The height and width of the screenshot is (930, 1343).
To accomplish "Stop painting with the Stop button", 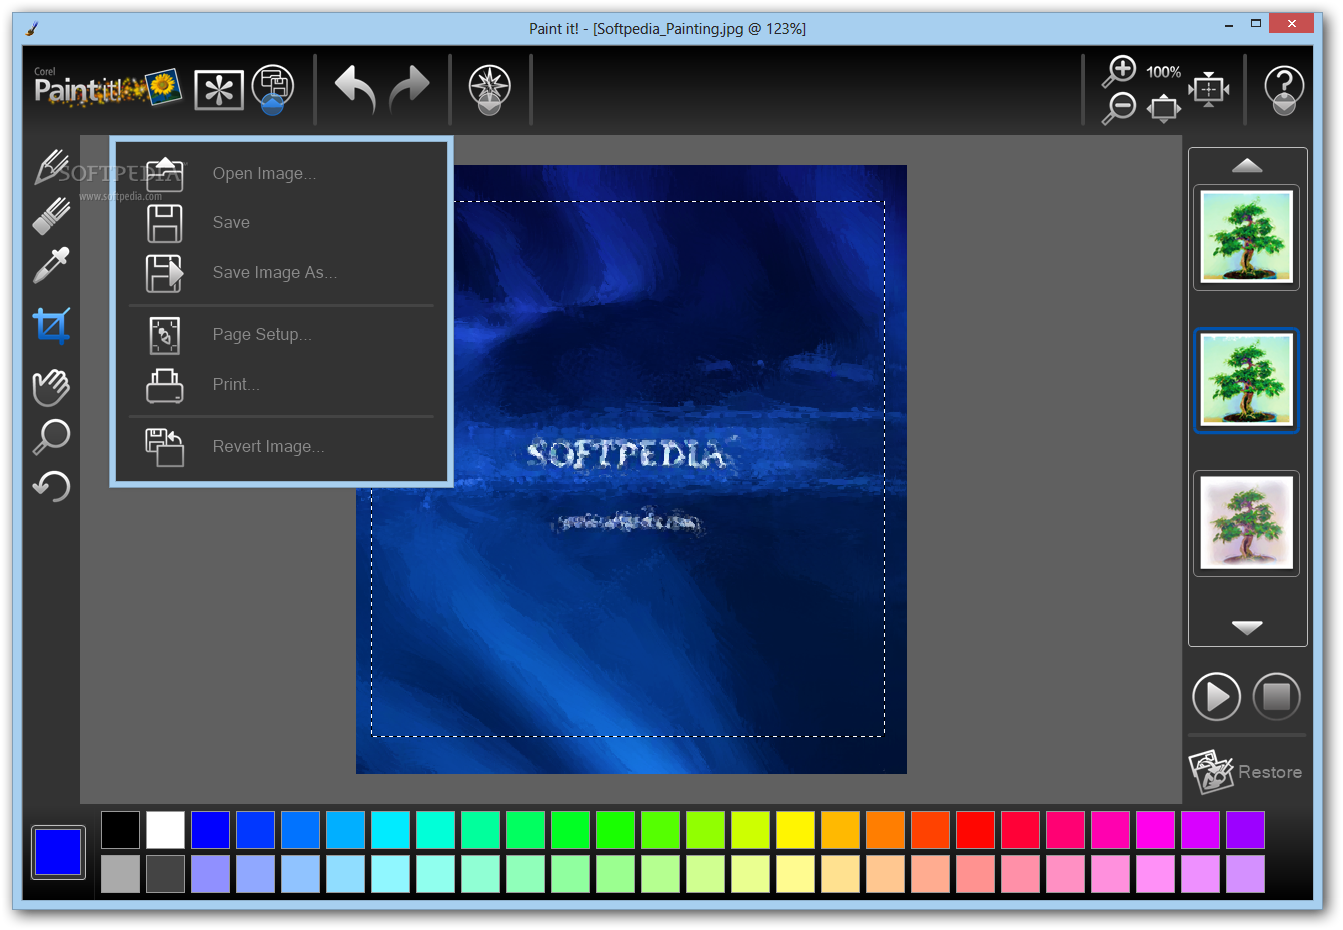I will (1276, 696).
